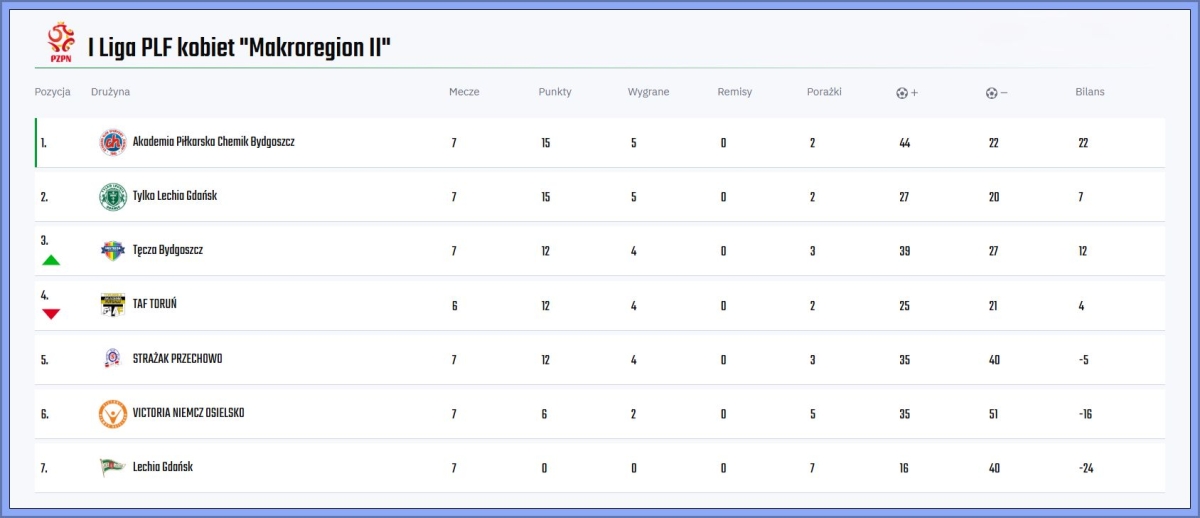Click Akademia Piłkarska Chemik Bydgoszcz club crest
Viewport: 1200px width, 518px height.
click(x=112, y=143)
